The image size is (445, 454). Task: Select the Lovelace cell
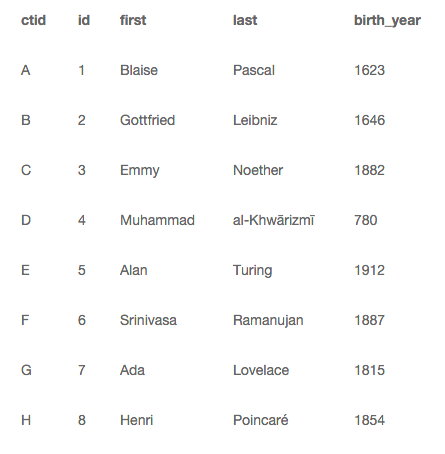click(x=261, y=370)
